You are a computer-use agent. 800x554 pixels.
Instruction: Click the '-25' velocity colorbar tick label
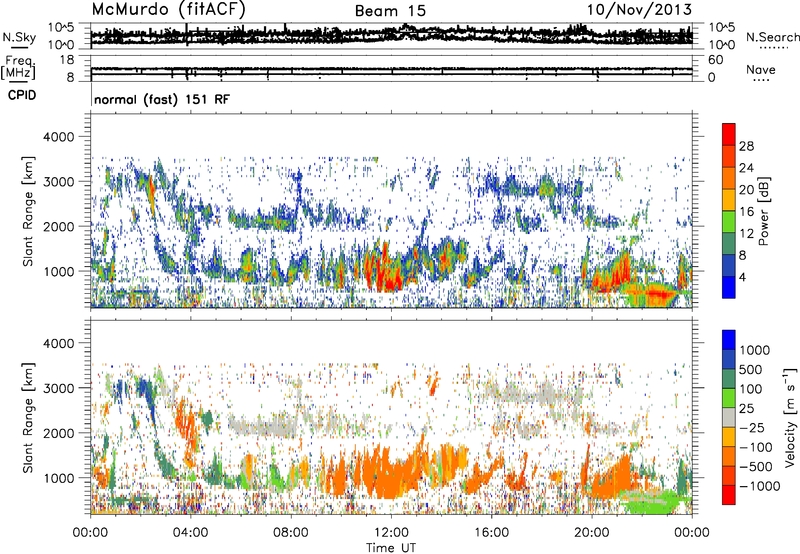tap(752, 427)
